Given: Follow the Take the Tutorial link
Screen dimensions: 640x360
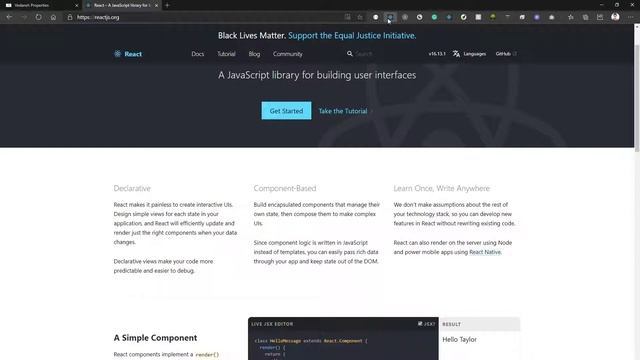Looking at the screenshot, I should tap(343, 111).
